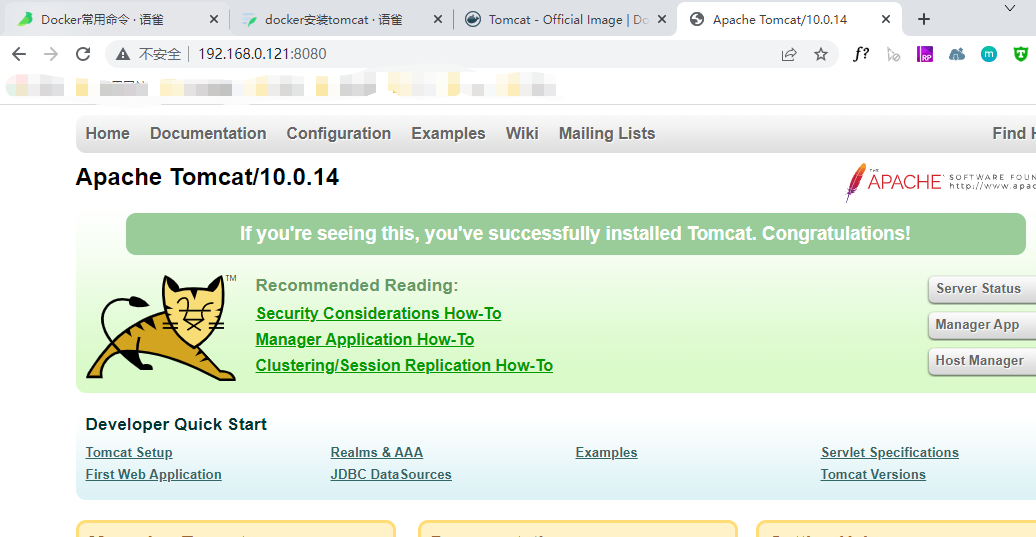Bookmark this page with the star icon

[821, 54]
